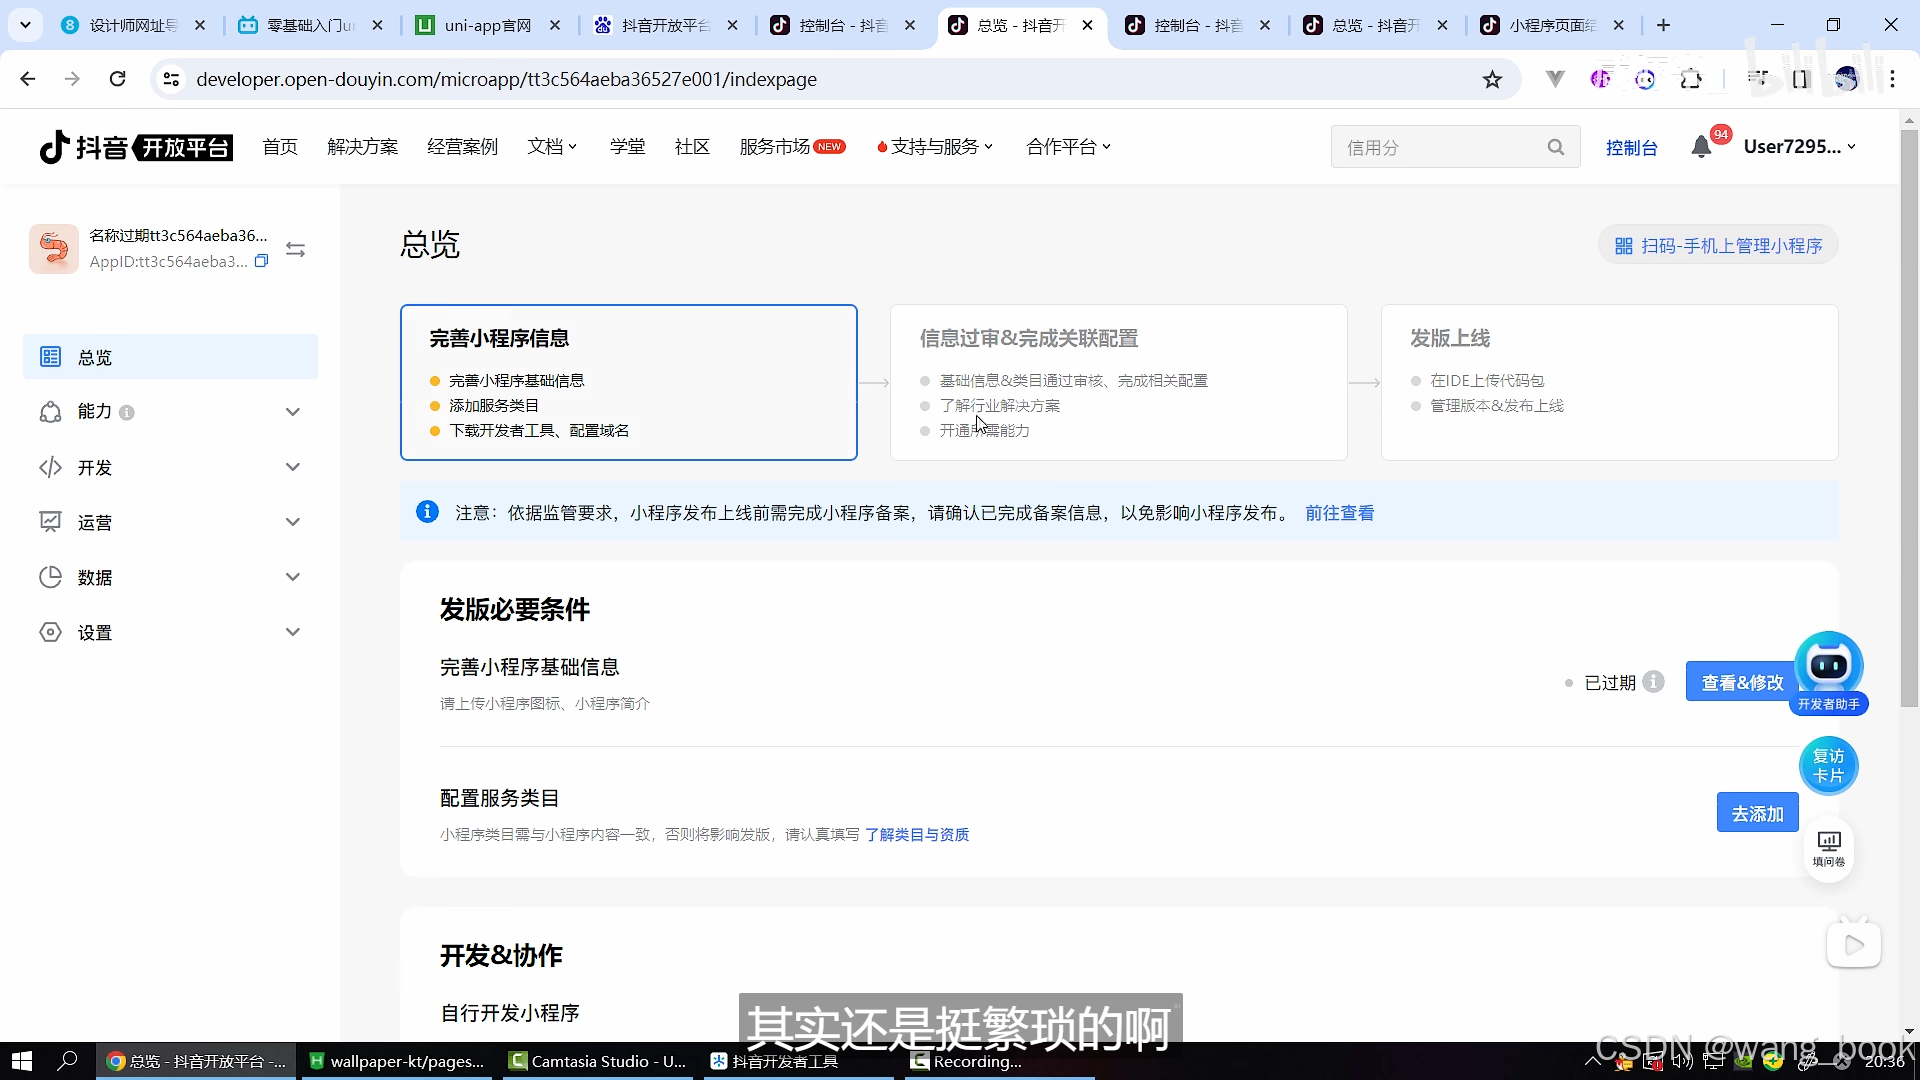Viewport: 1920px width, 1080px height.
Task: Open 了解类目与资质 link
Action: [917, 834]
